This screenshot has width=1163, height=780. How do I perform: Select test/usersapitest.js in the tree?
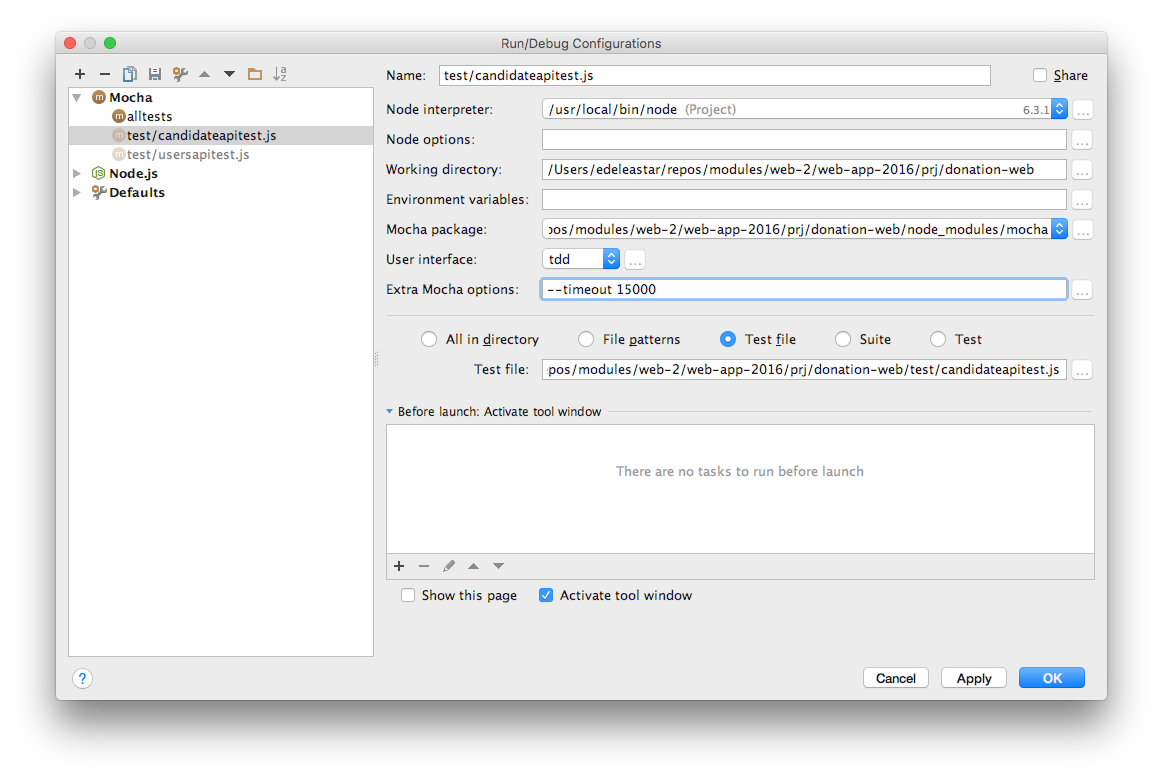click(x=187, y=154)
